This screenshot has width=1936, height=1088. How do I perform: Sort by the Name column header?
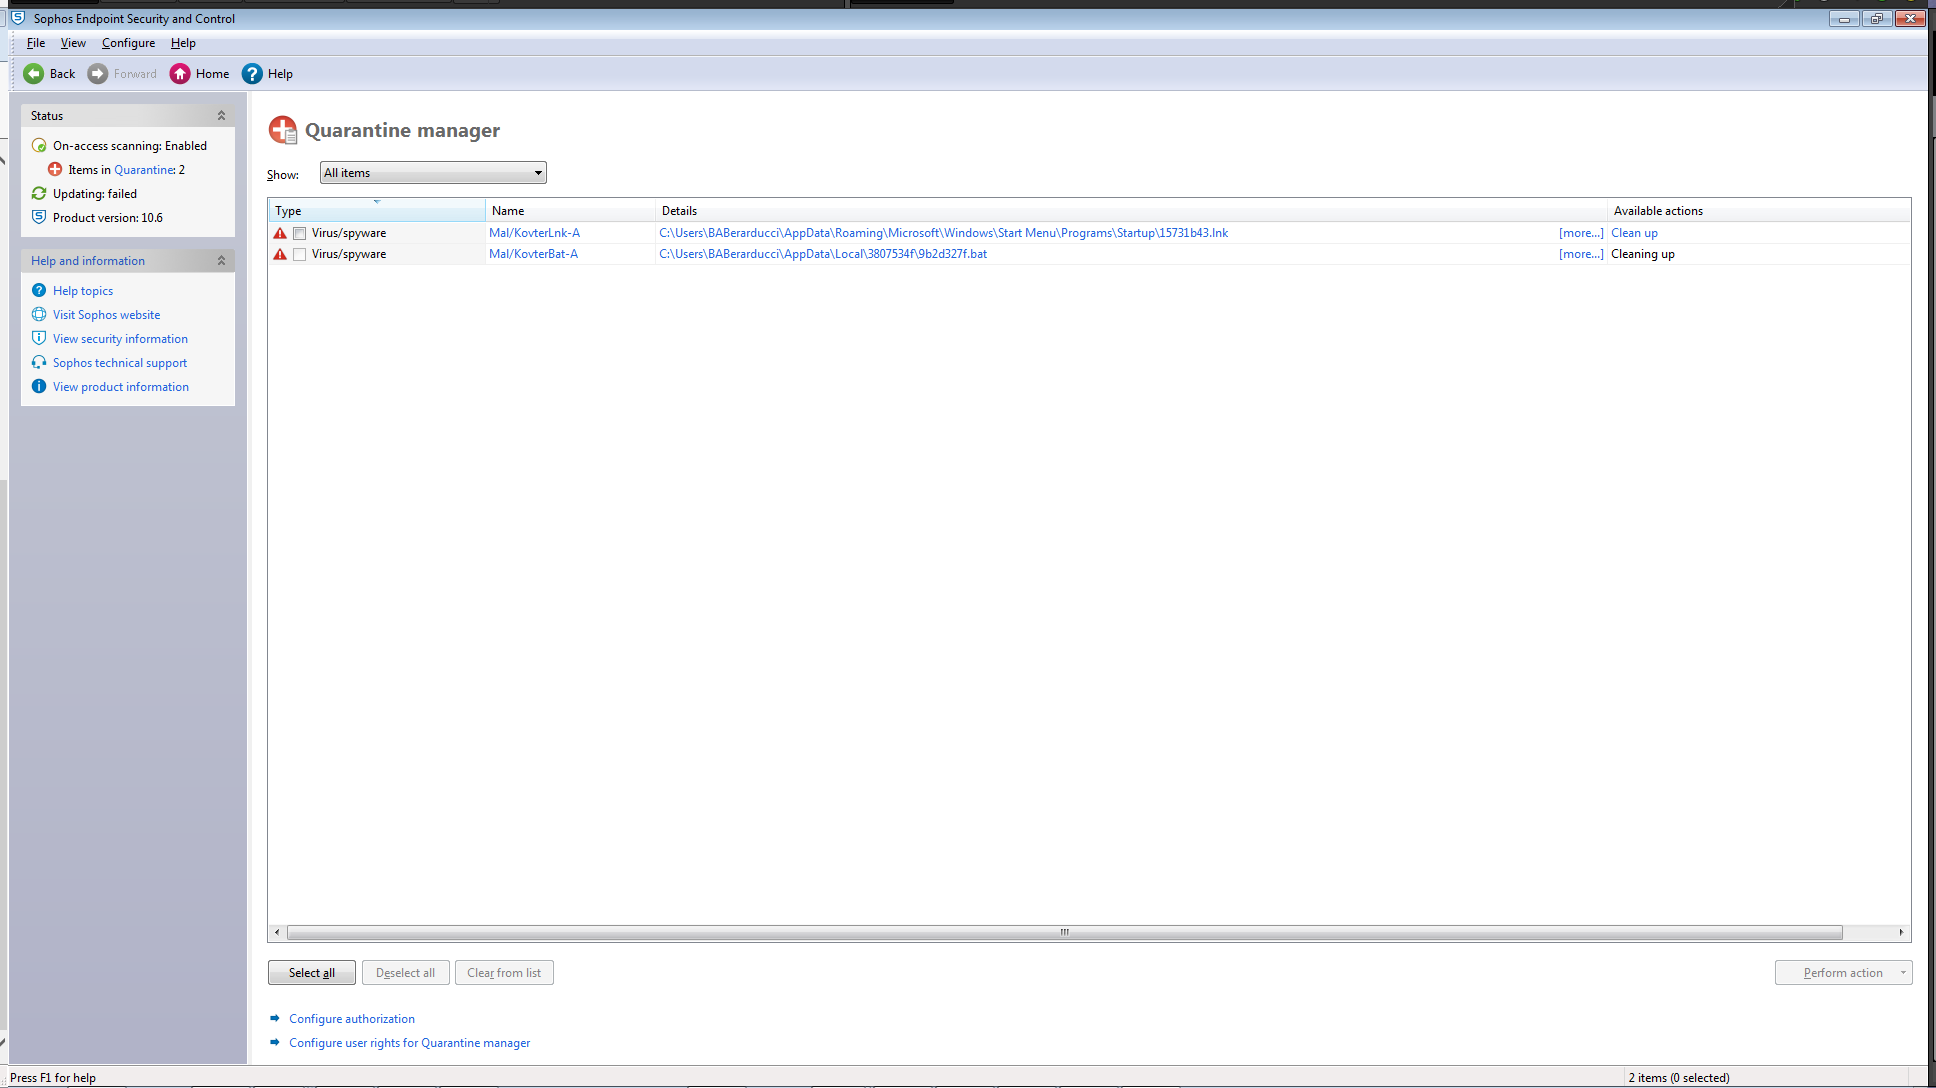point(570,210)
